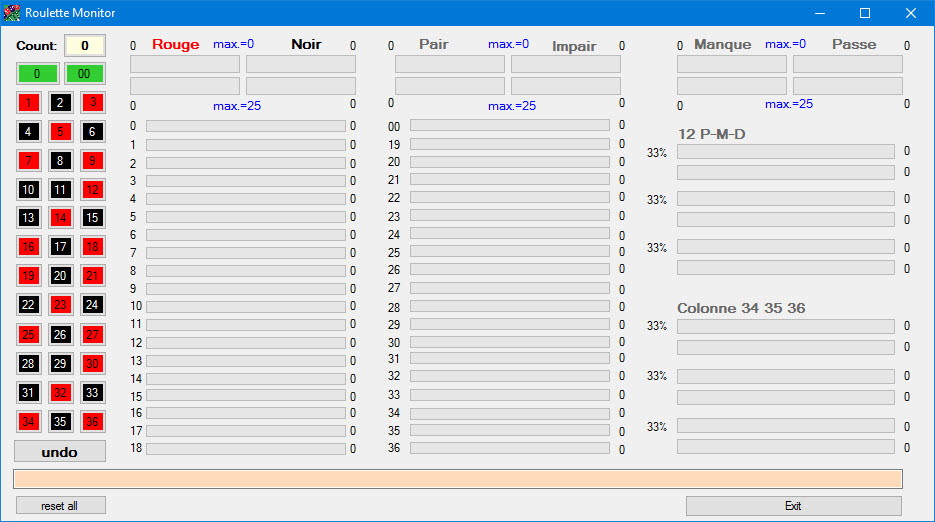Viewport: 935px width, 522px height.
Task: Click the green 00 number button
Action: click(x=84, y=74)
